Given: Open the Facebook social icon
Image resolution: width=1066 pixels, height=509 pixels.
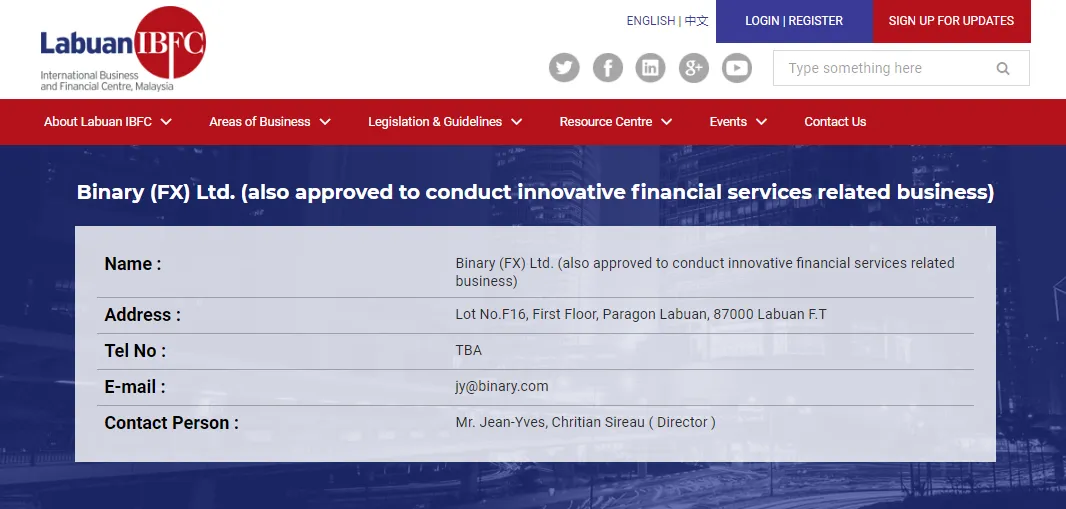Looking at the screenshot, I should coord(608,68).
